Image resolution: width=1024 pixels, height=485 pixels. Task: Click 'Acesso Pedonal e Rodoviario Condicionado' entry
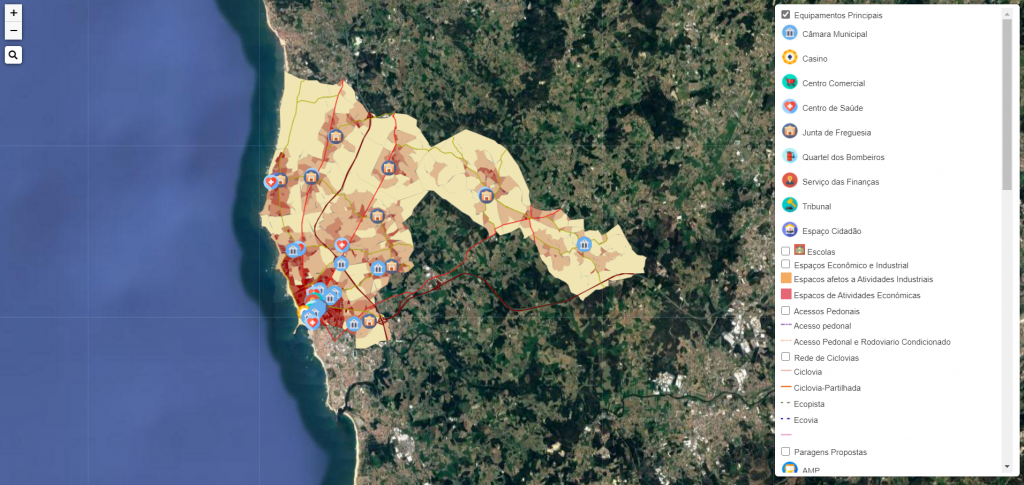872,342
